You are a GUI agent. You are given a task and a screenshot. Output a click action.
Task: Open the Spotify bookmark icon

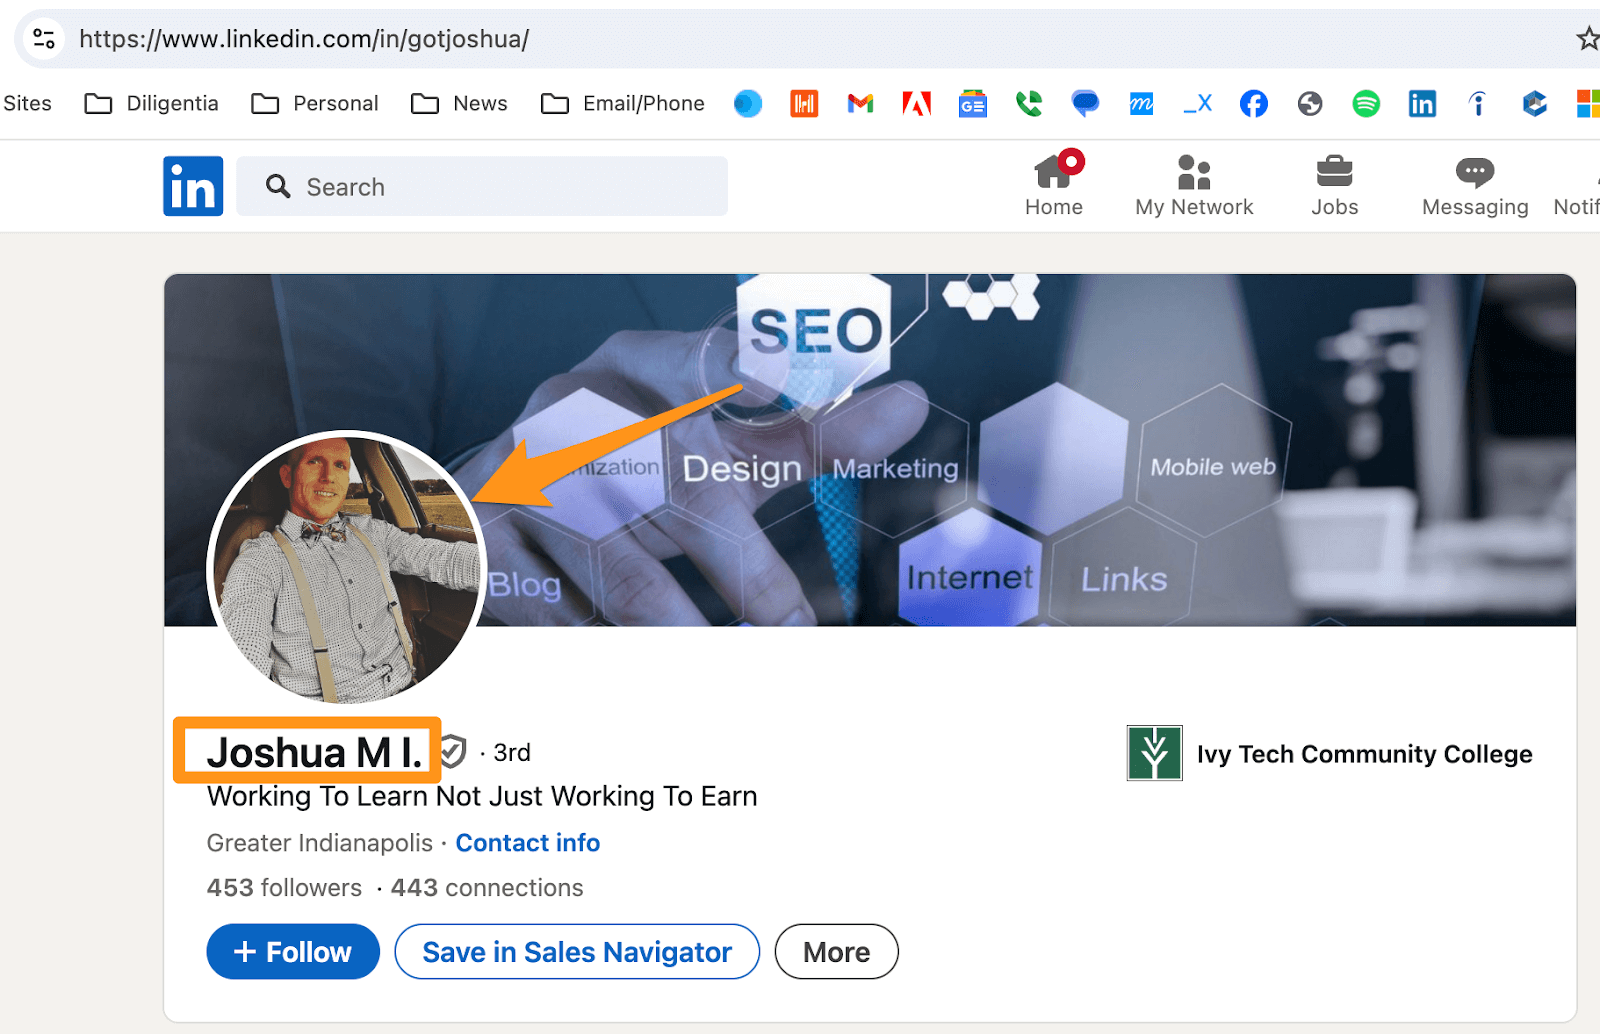point(1365,103)
